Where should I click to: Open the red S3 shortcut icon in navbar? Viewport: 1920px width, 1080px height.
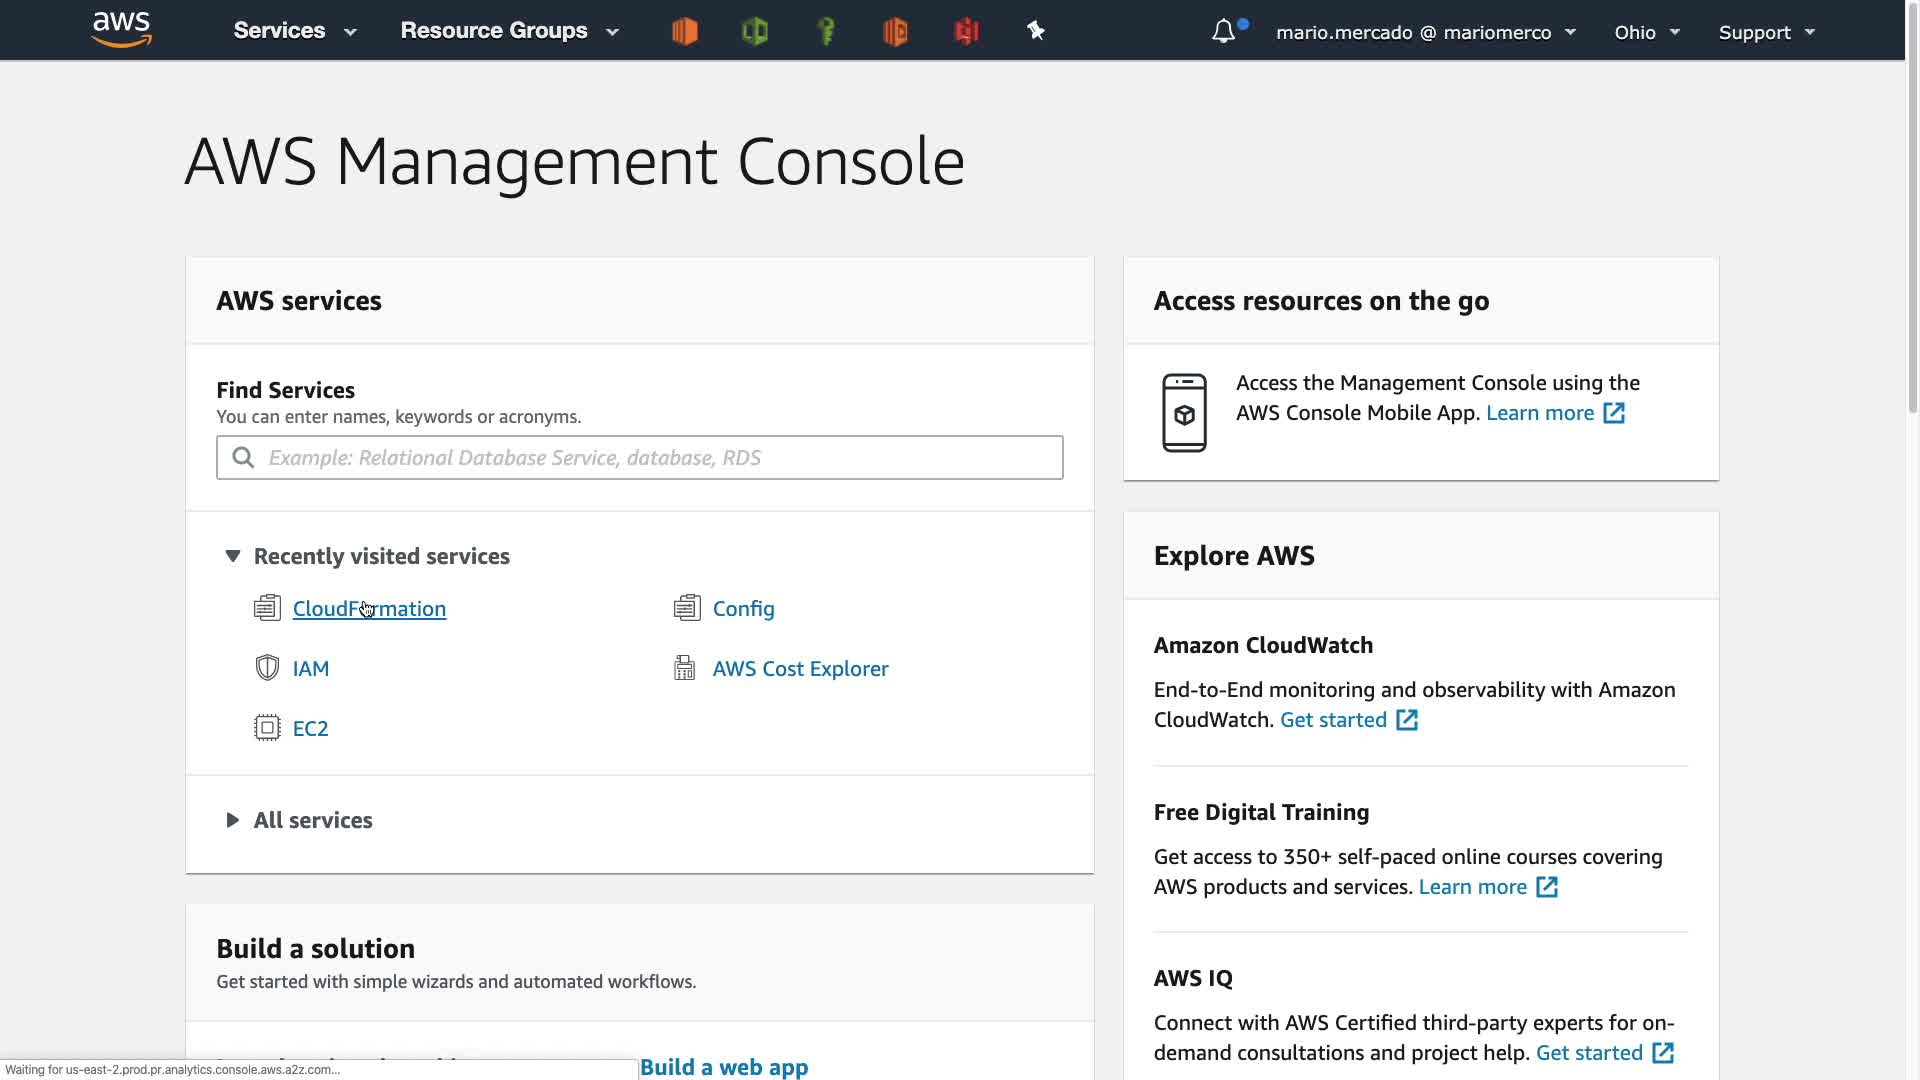966,31
